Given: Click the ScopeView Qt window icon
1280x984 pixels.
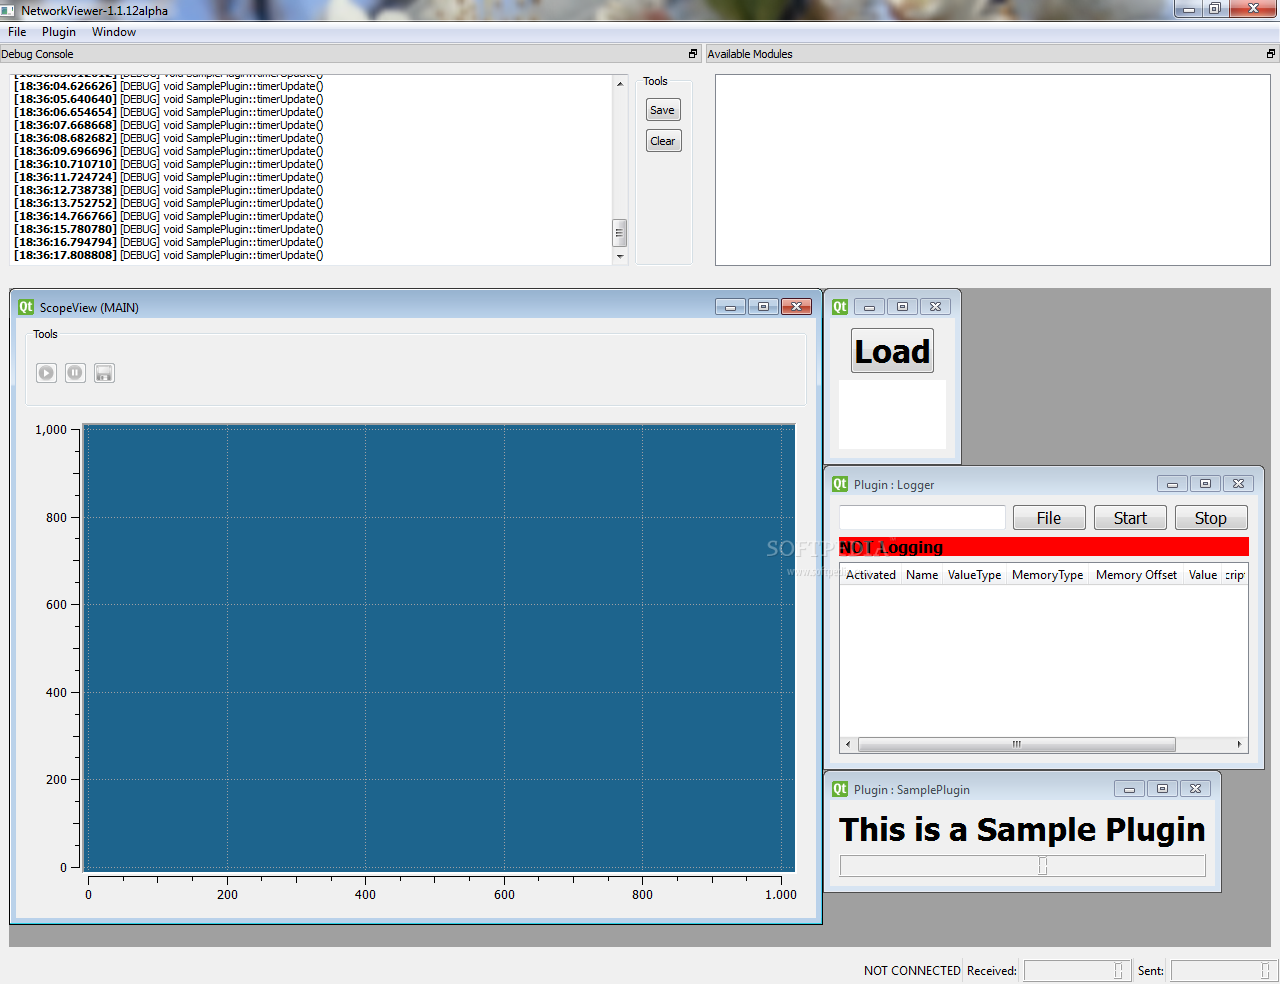Looking at the screenshot, I should tap(26, 307).
